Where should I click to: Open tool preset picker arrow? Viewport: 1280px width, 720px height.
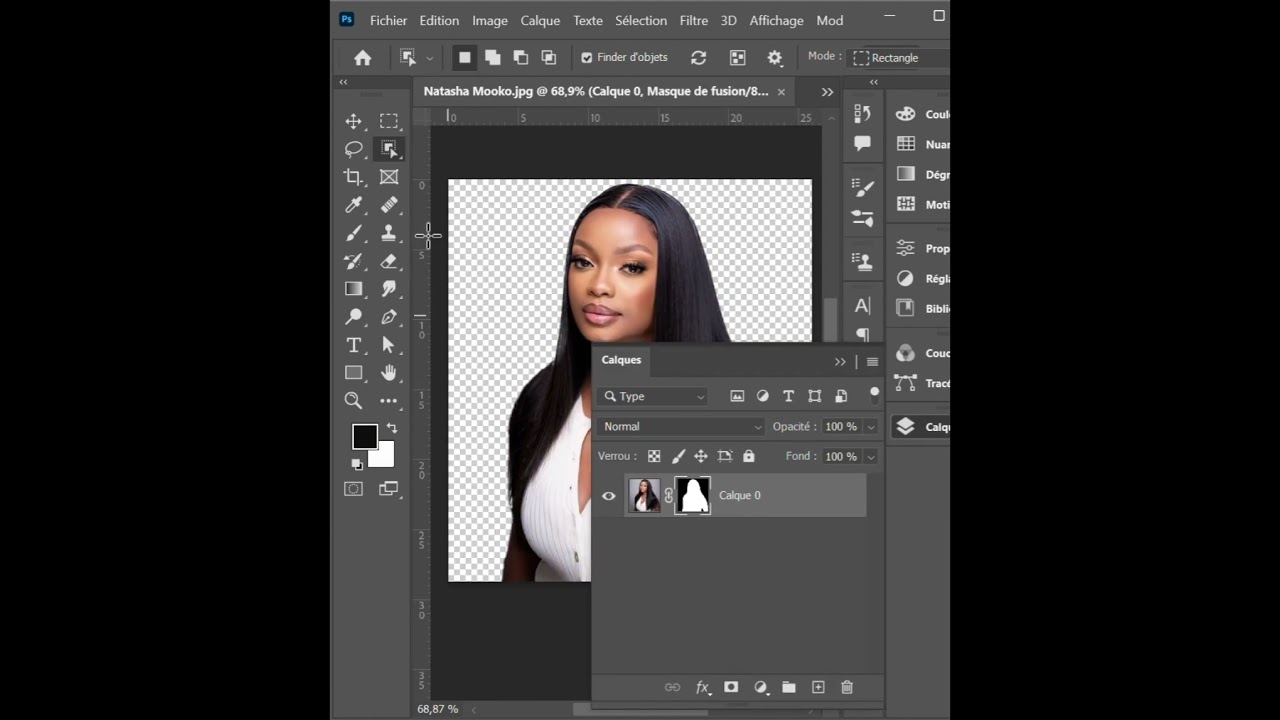pos(430,58)
